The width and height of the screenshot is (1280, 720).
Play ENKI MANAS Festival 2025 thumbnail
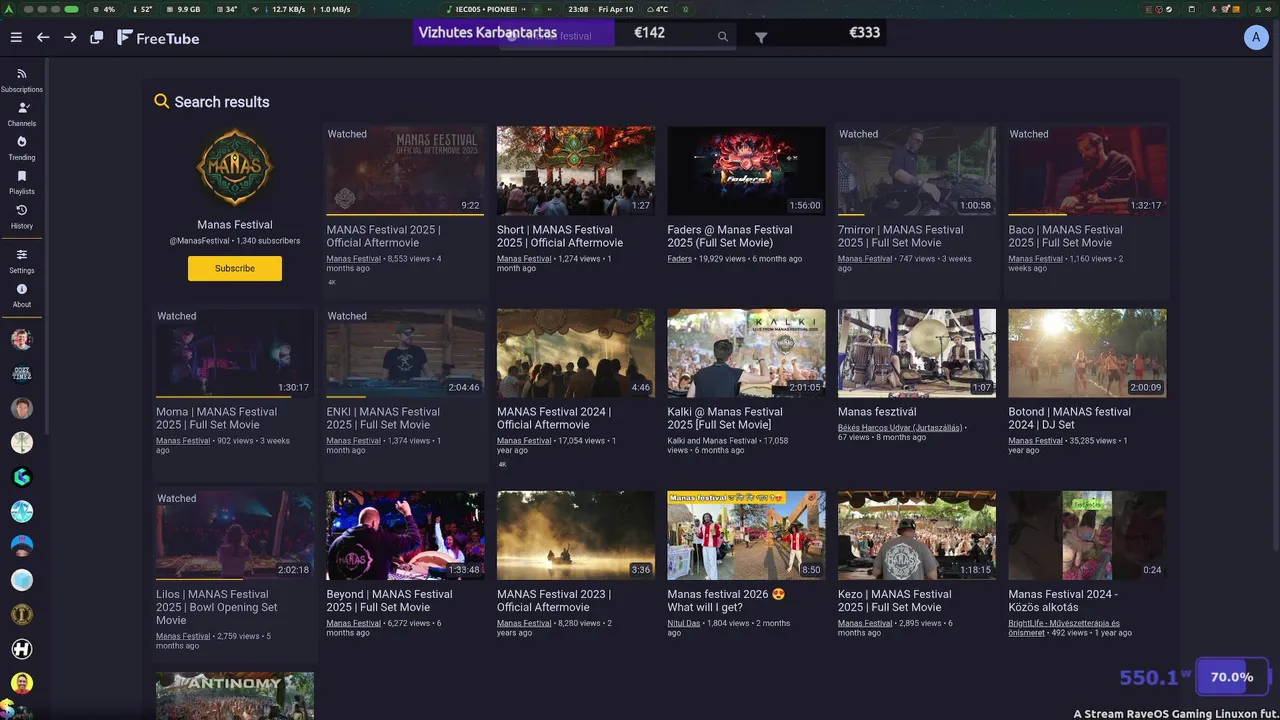coord(405,353)
